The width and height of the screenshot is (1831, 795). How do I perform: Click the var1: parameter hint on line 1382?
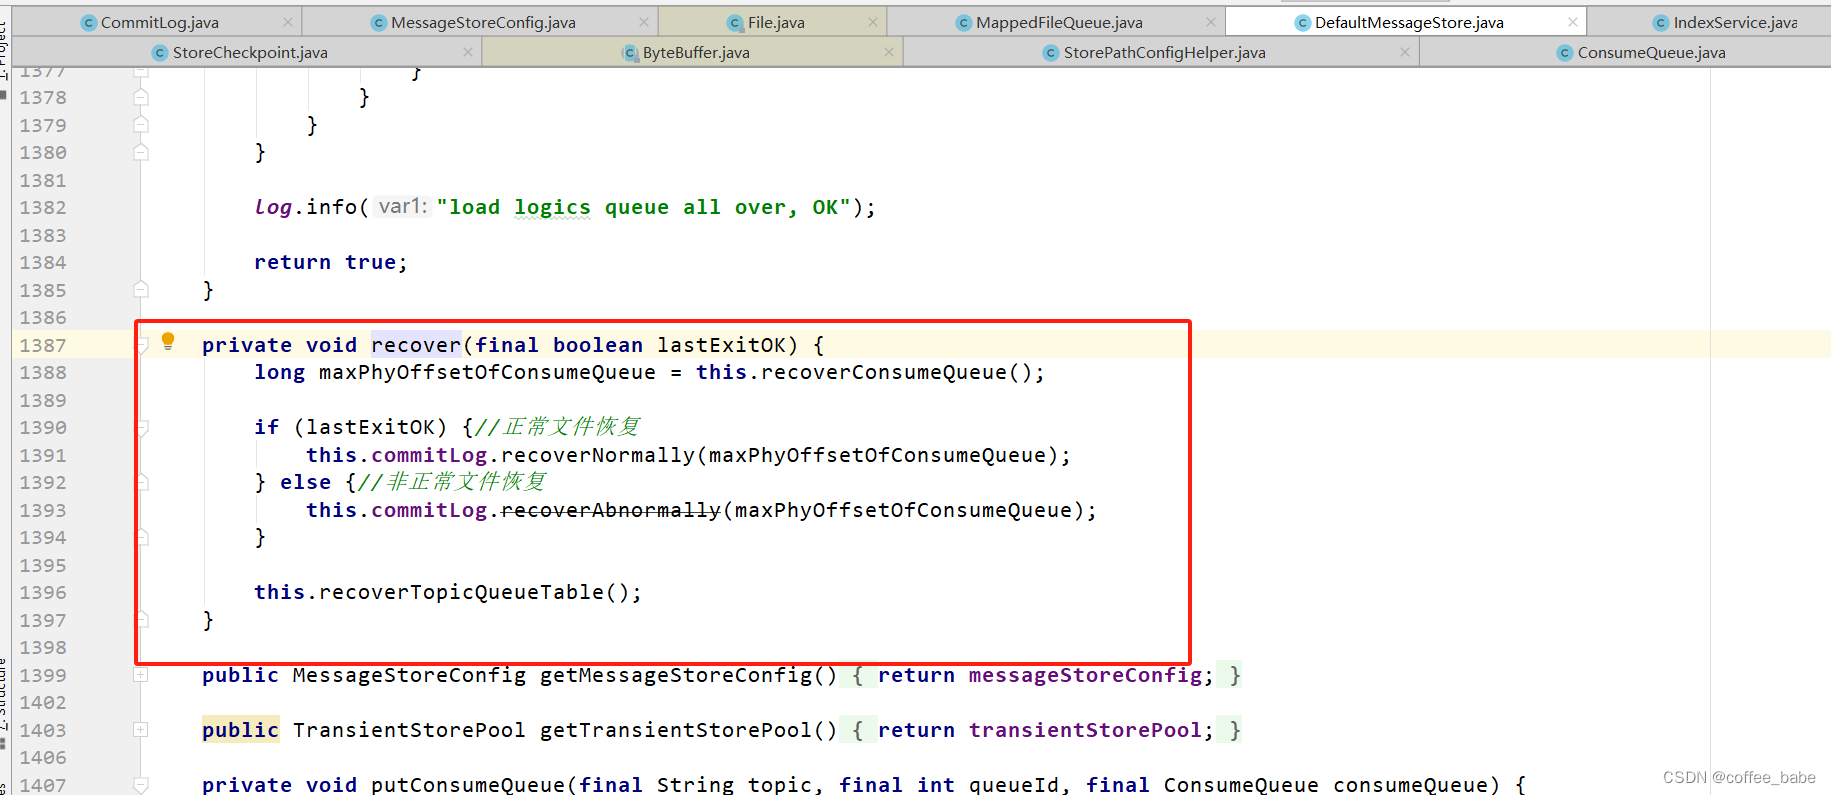point(403,207)
